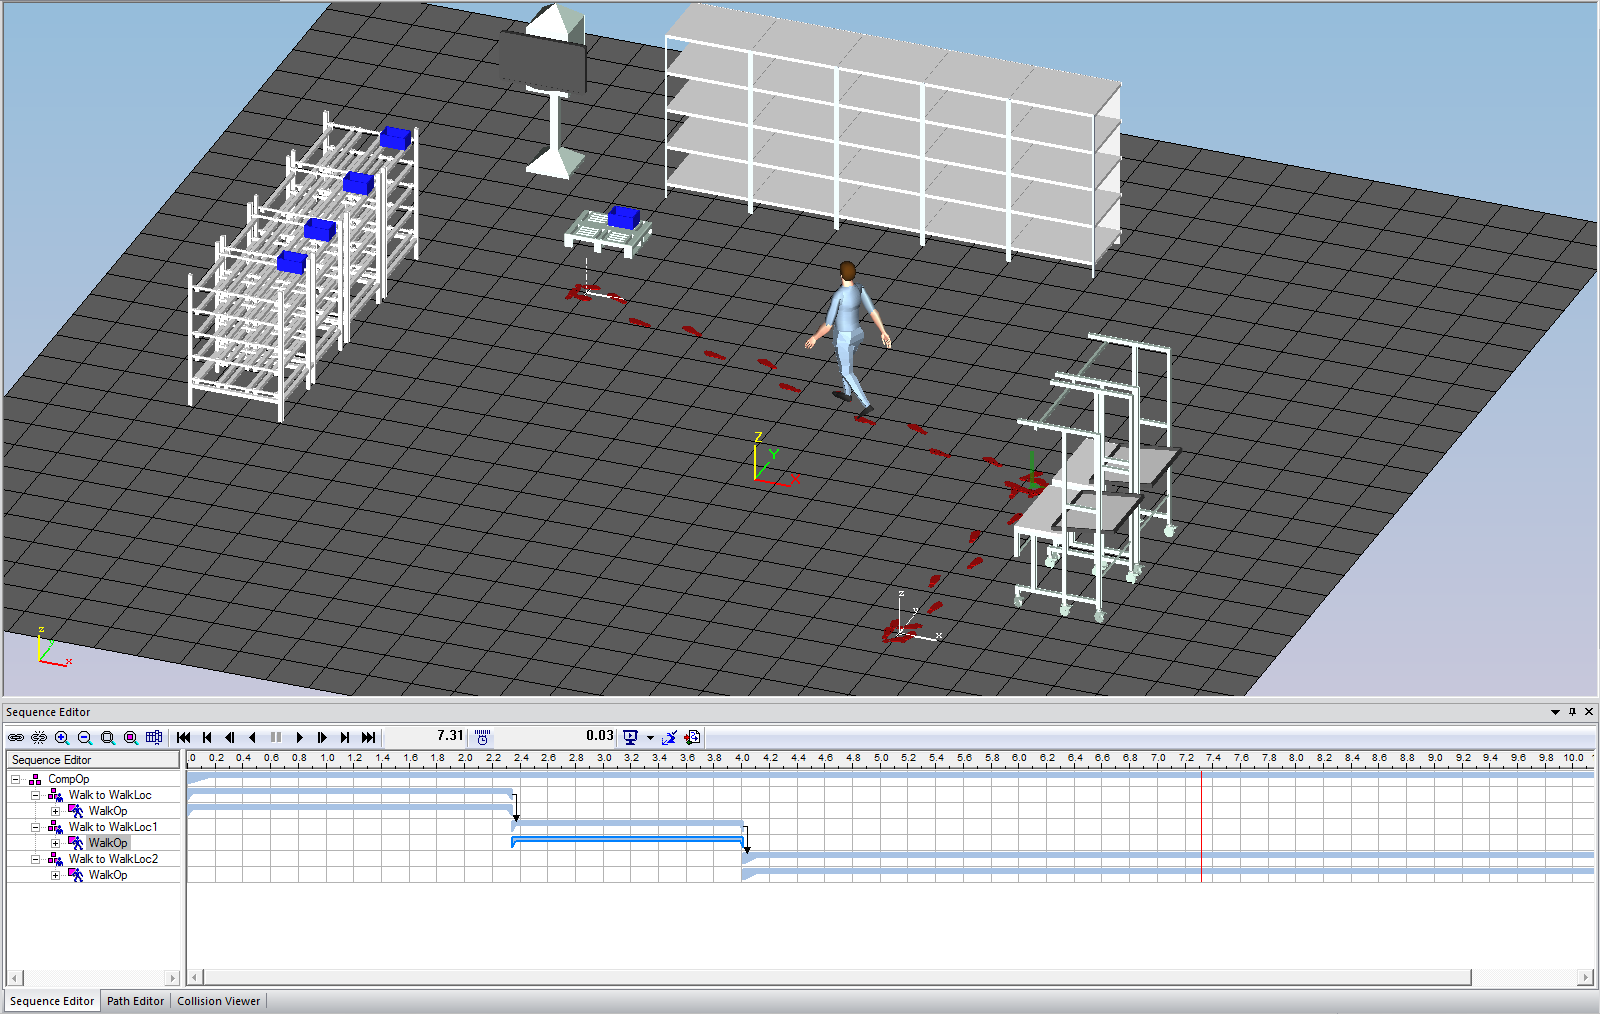Expand the highlighted WalkOp under Walk to WalkLoc1
This screenshot has height=1014, width=1600.
[56, 843]
